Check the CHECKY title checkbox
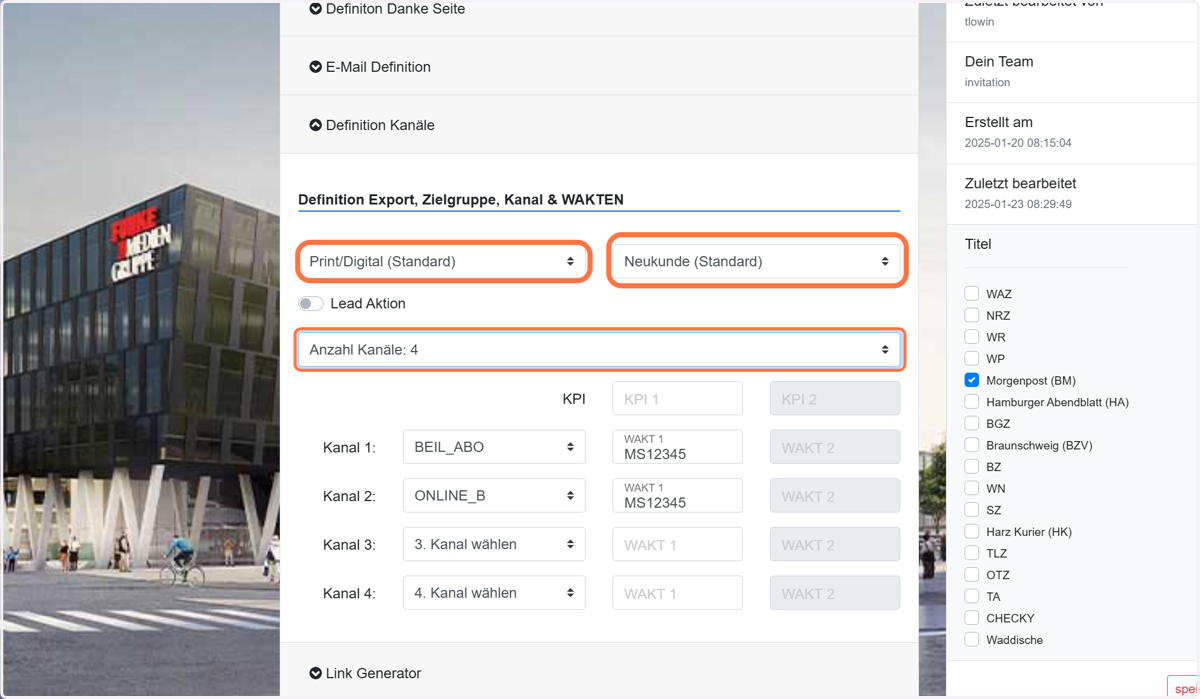1200x699 pixels. (x=972, y=618)
